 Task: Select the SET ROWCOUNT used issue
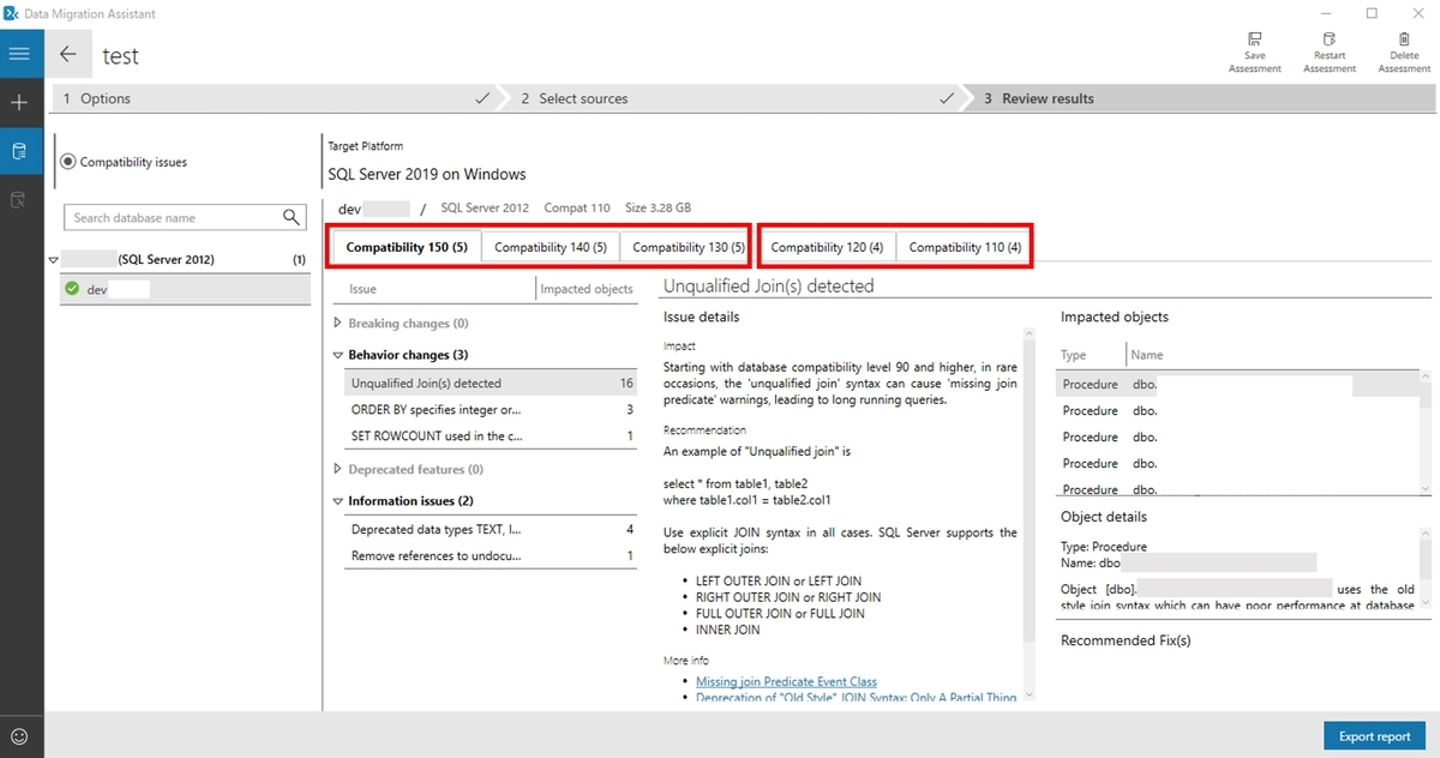[491, 435]
